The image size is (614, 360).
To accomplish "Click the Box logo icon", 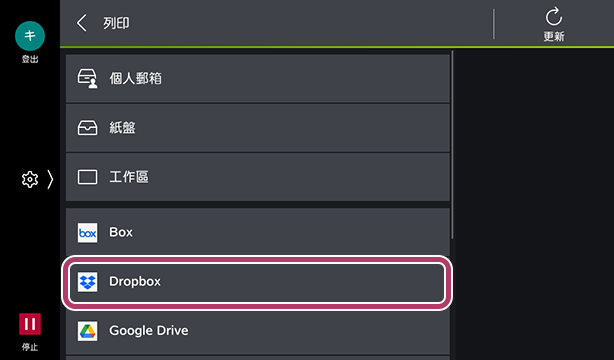I will pyautogui.click(x=87, y=233).
